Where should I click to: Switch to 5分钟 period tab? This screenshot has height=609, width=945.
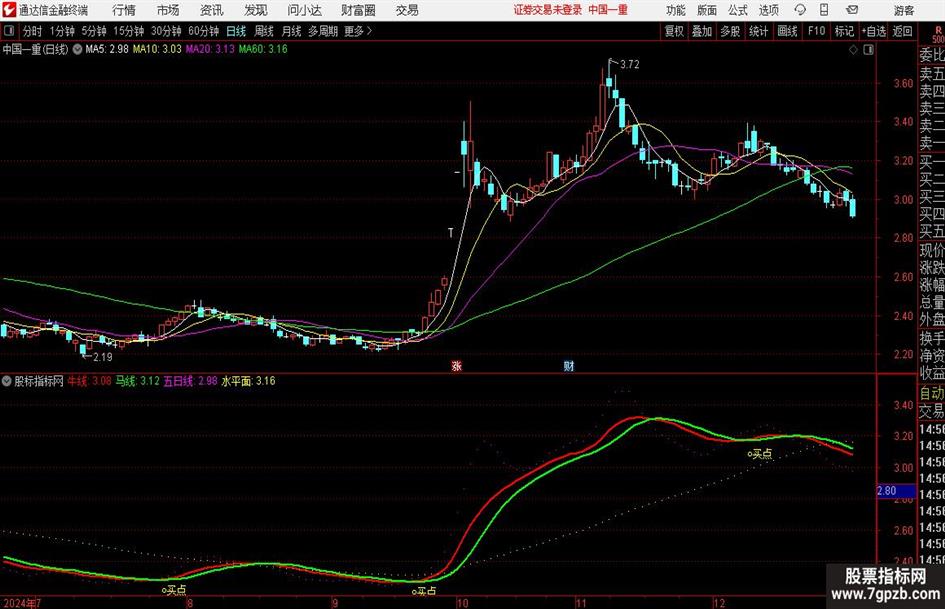(x=93, y=31)
